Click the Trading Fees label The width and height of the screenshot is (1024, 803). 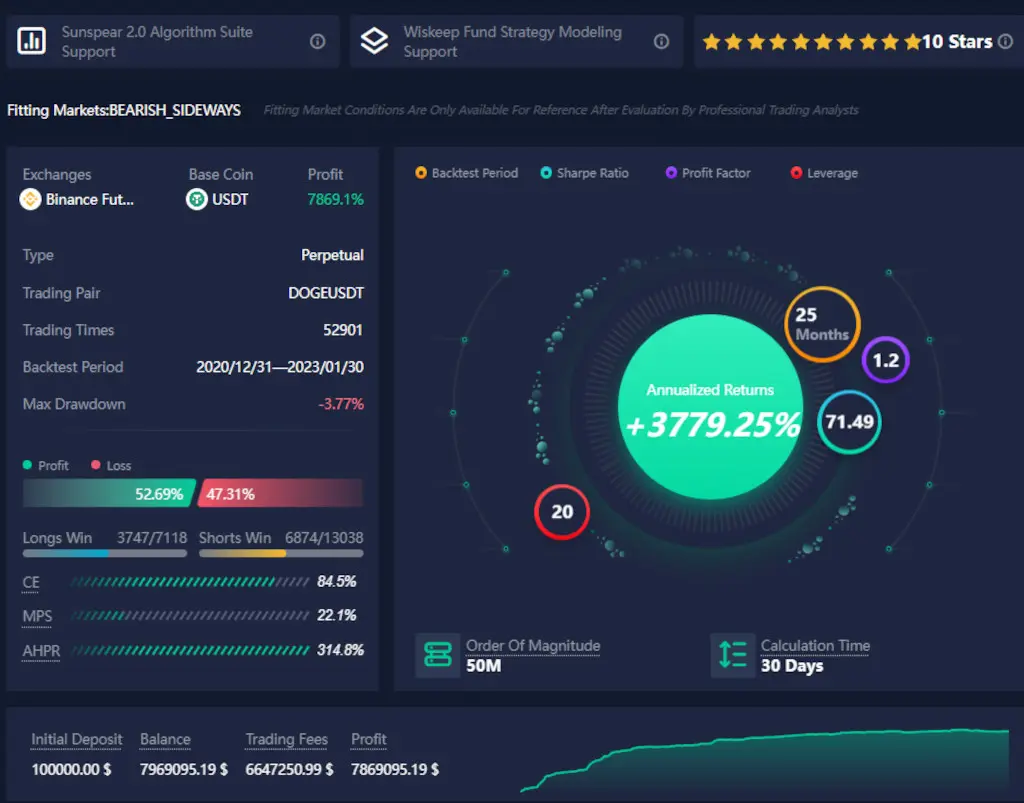pos(286,739)
